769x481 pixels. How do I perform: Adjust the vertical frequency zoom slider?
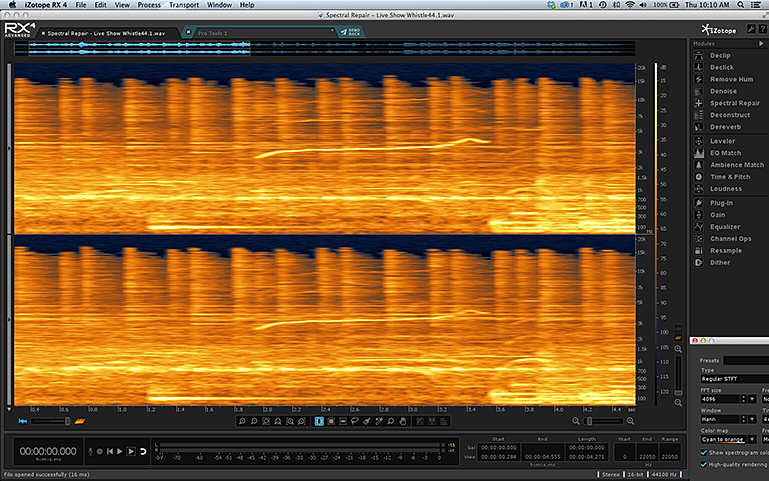tap(678, 375)
